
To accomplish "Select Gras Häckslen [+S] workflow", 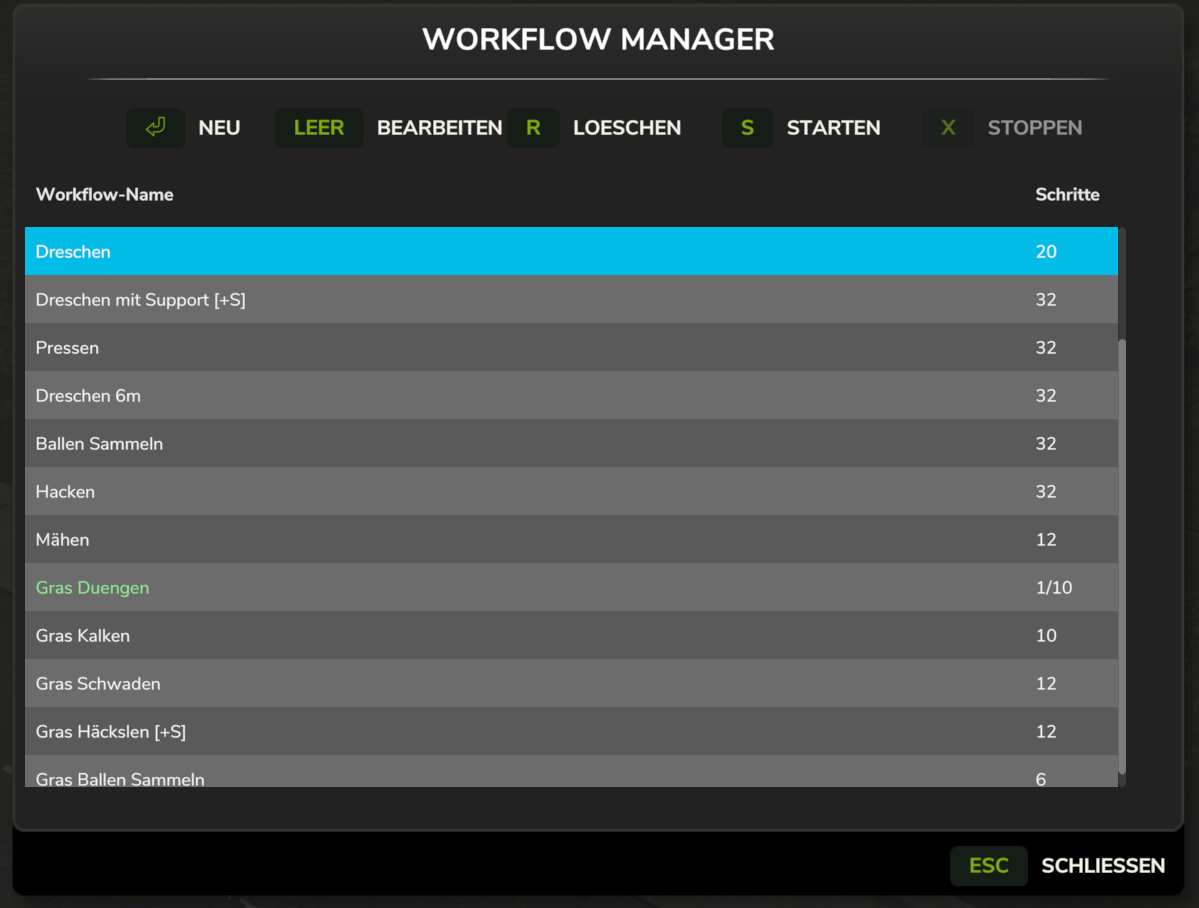I will [x=571, y=732].
